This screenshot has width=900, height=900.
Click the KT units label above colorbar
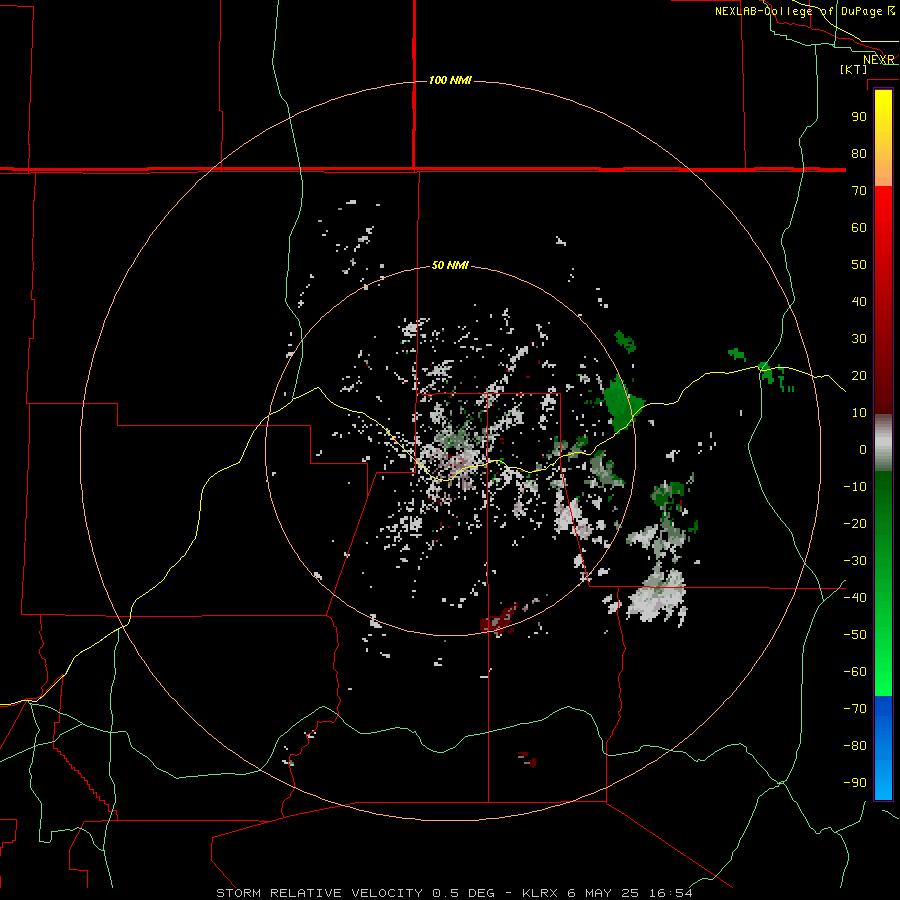854,69
